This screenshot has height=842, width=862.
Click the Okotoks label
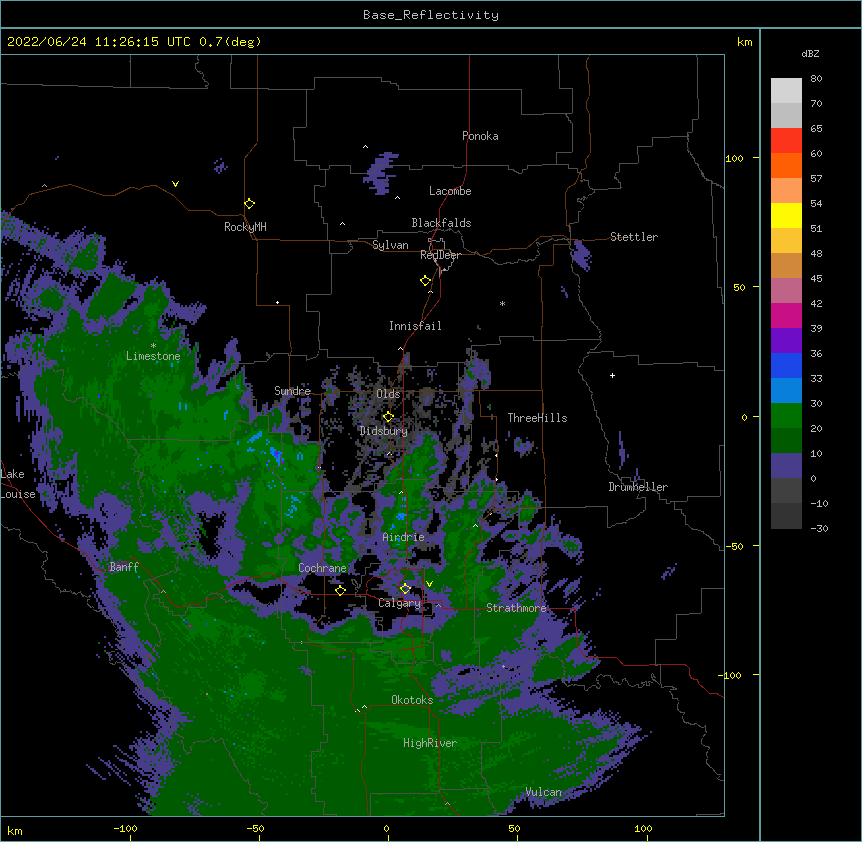click(x=412, y=700)
